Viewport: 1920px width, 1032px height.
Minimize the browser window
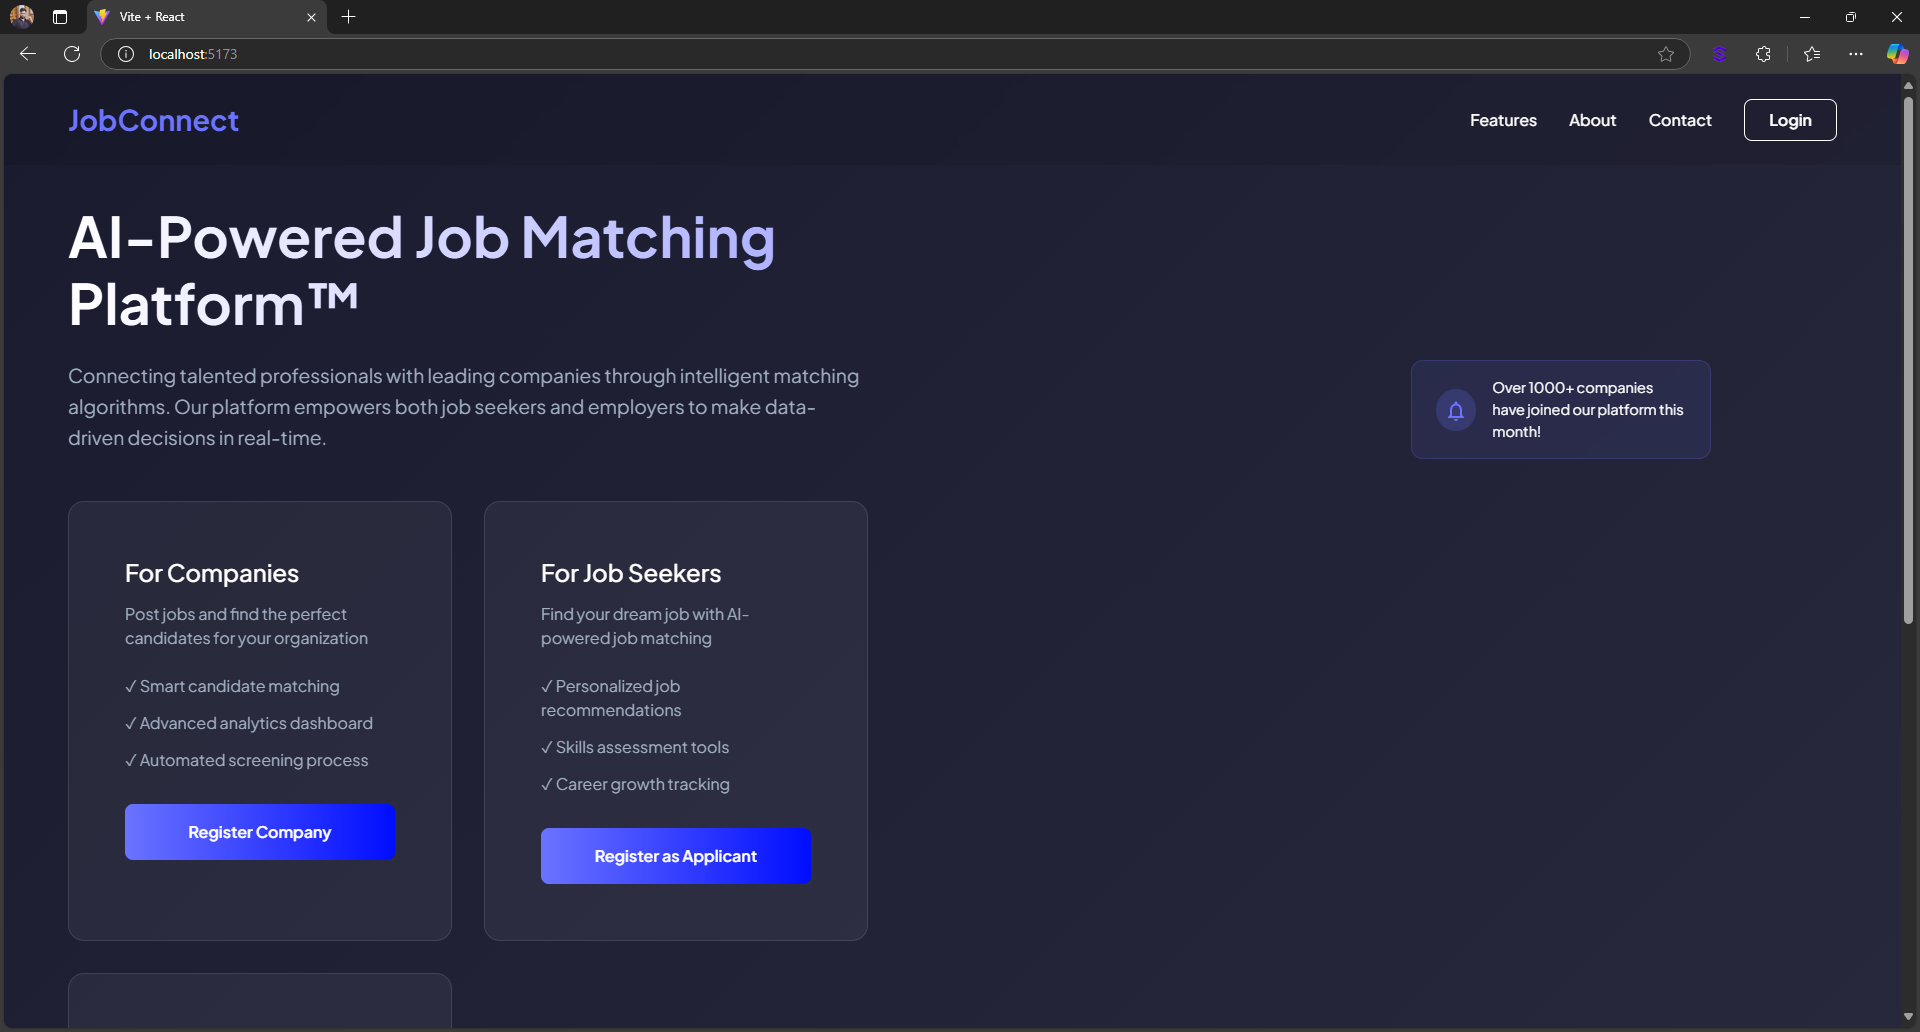pos(1805,17)
